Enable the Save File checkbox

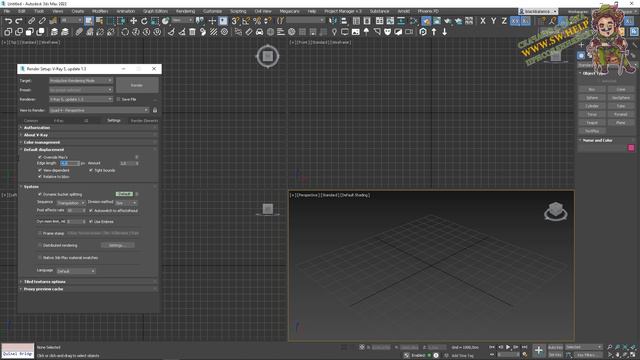(118, 99)
